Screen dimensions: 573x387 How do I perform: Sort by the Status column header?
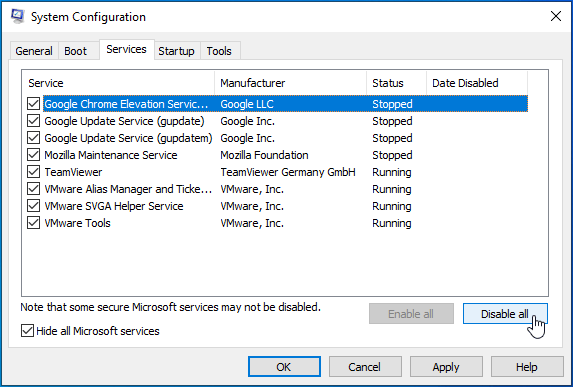[396, 83]
